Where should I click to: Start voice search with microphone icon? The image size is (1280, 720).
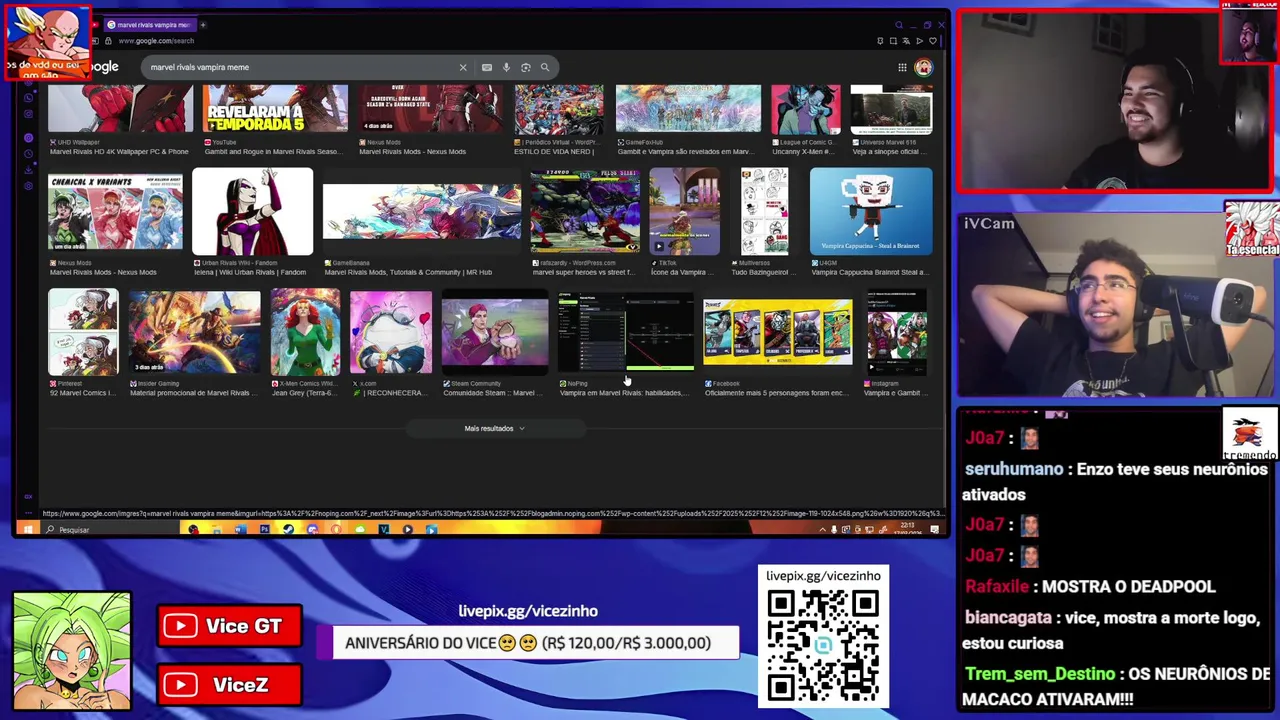click(506, 67)
